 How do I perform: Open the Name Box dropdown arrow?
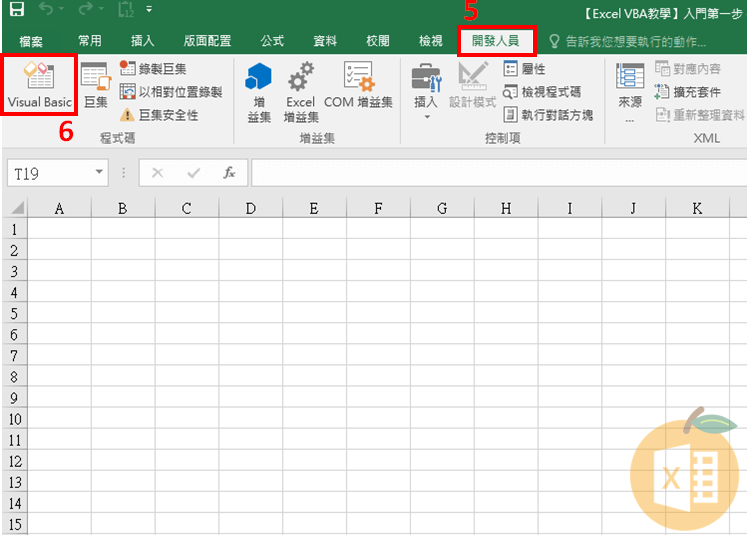(99, 173)
